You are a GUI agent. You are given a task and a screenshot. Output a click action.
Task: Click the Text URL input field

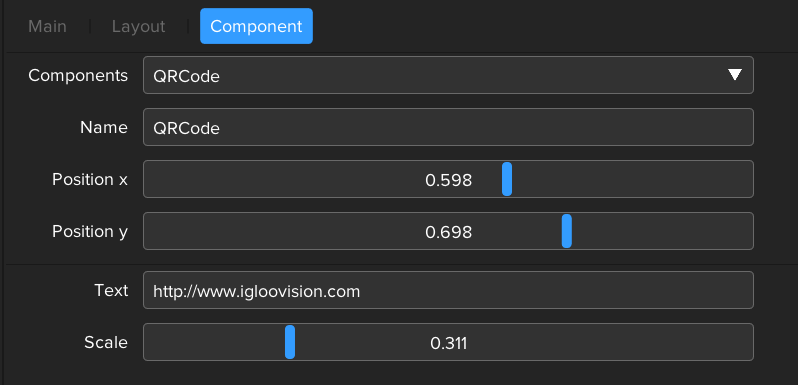448,290
